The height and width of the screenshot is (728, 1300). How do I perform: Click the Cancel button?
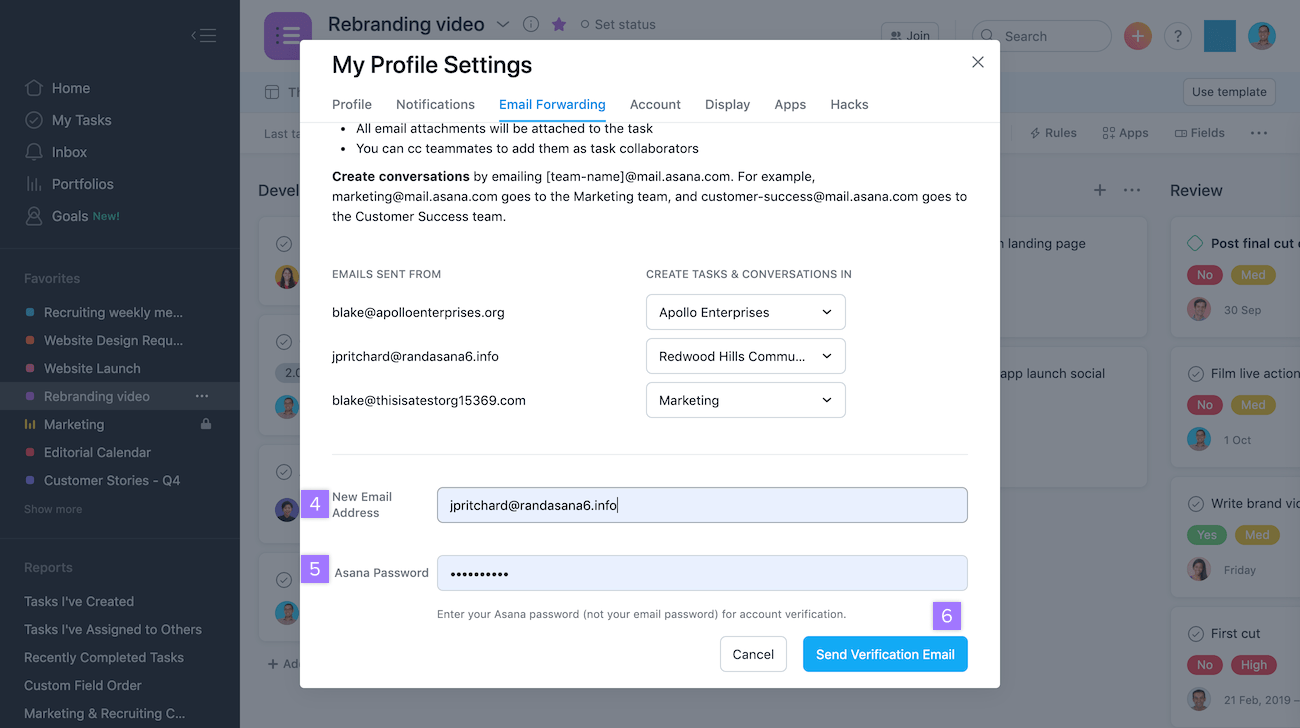pos(753,654)
